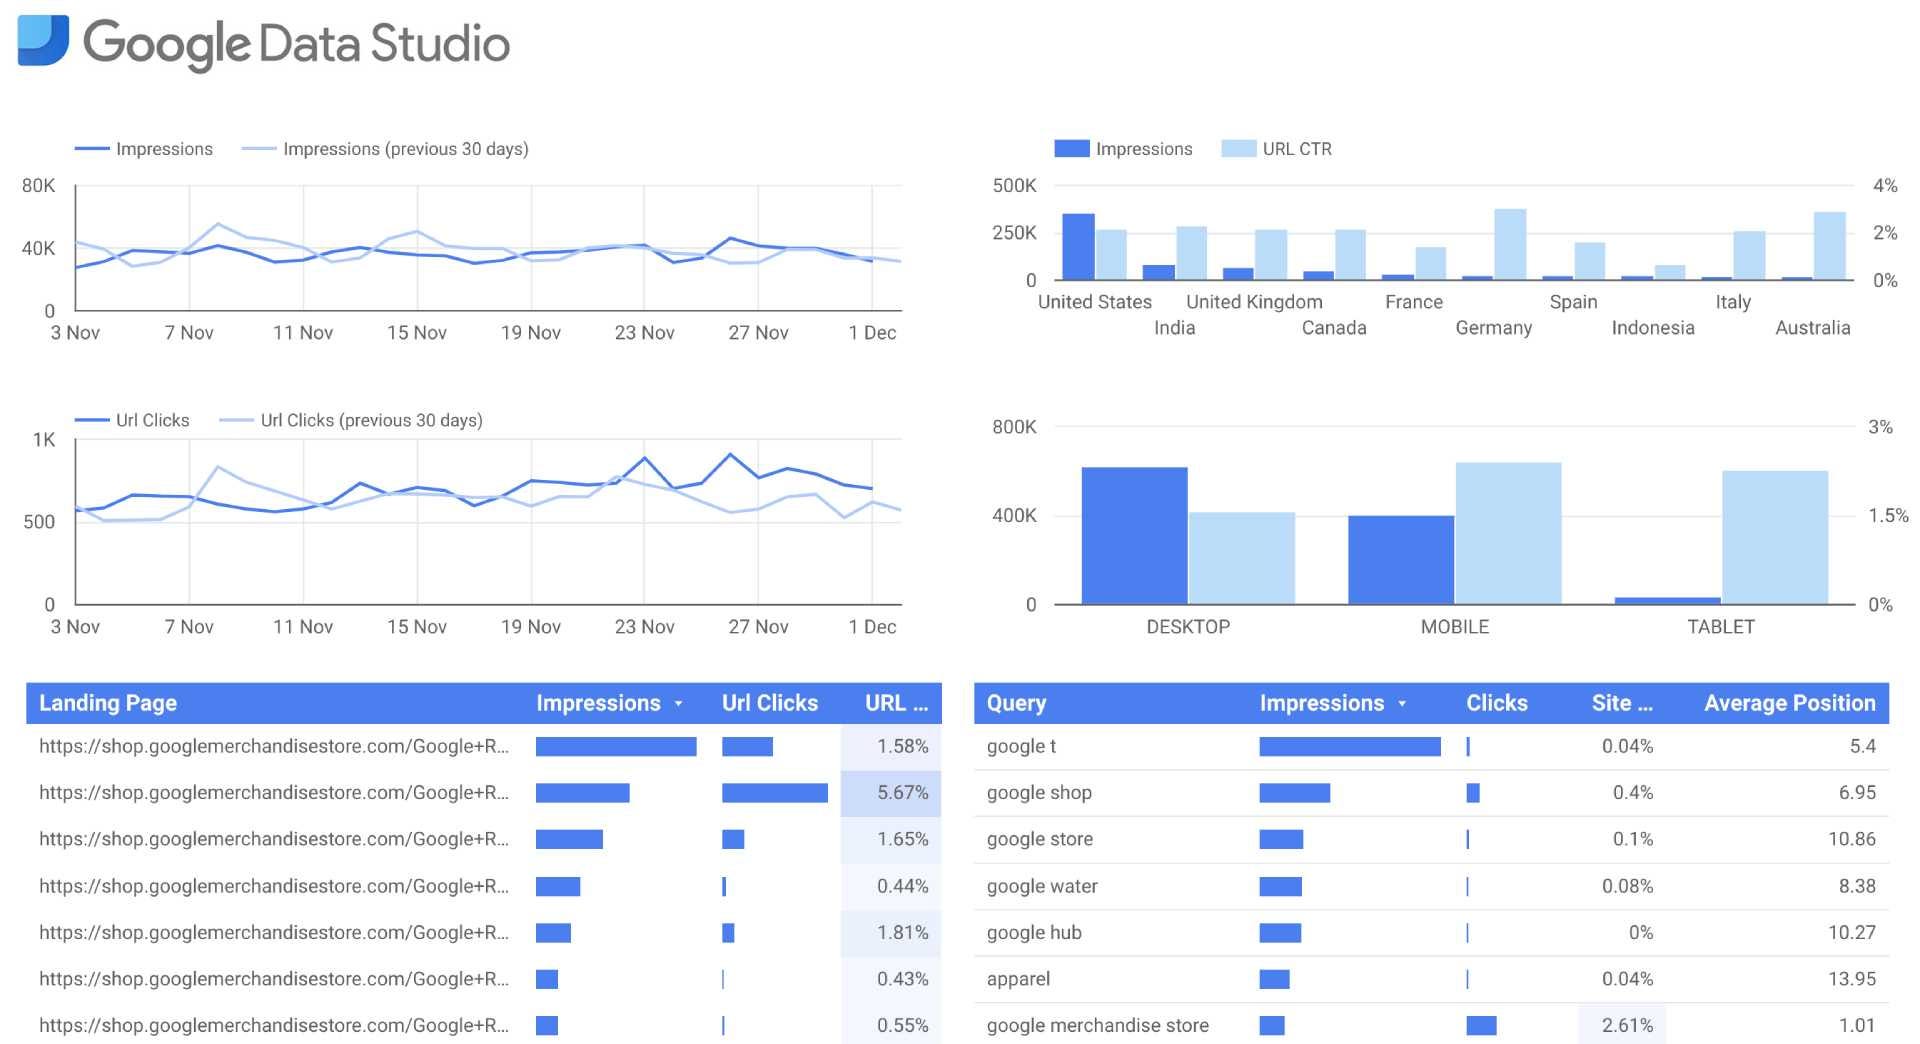Toggle Impressions (previous 30 days) legend swatch
This screenshot has height=1044, width=1920.
point(259,149)
